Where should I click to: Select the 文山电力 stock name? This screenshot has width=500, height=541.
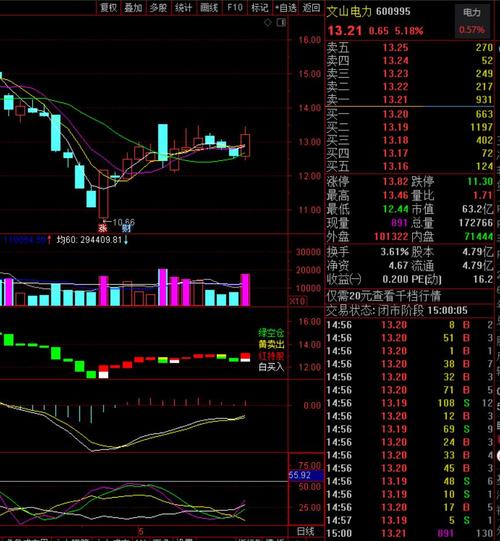pos(349,12)
